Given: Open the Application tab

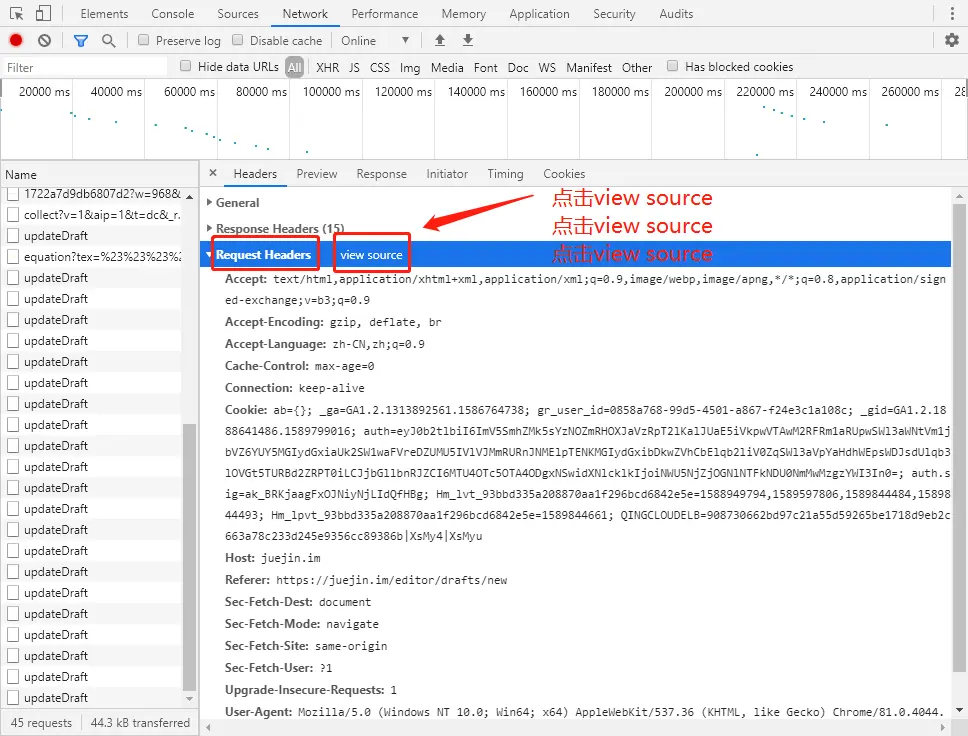Looking at the screenshot, I should [540, 14].
